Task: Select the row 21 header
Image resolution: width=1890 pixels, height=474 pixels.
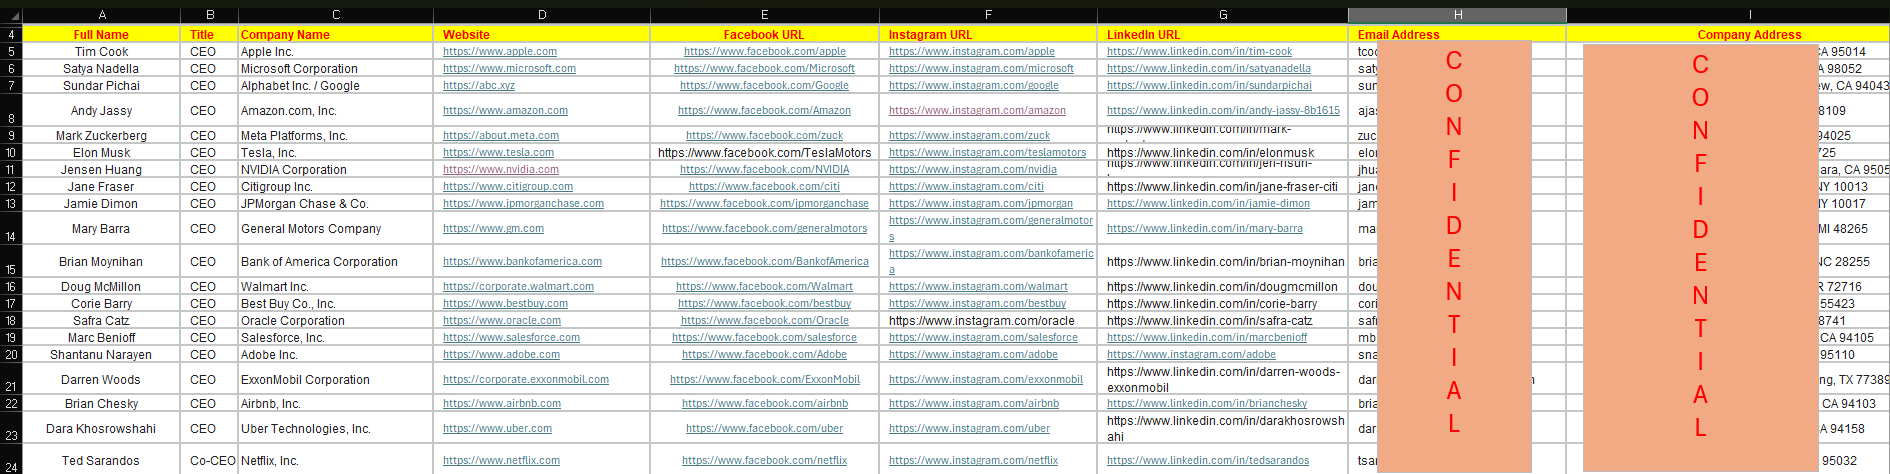Action: (x=11, y=379)
